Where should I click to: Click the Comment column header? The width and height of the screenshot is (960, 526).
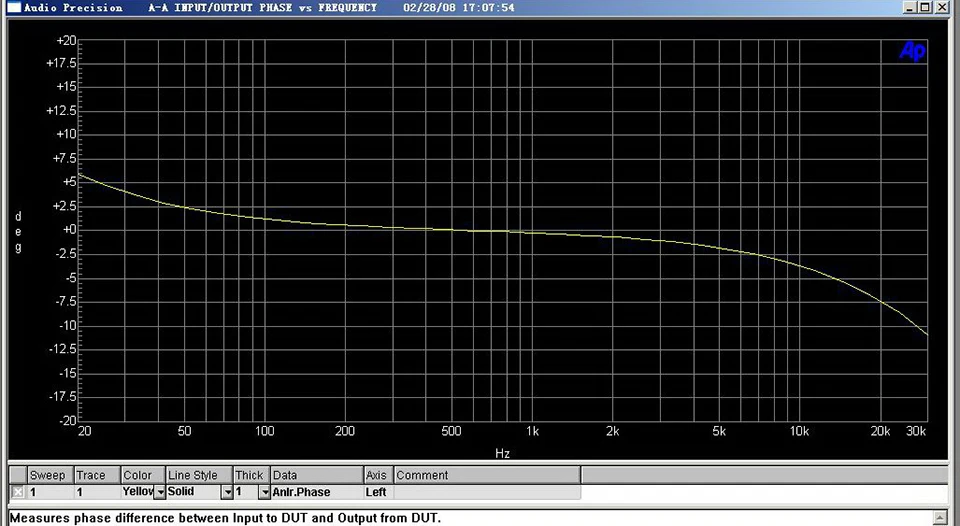click(487, 475)
